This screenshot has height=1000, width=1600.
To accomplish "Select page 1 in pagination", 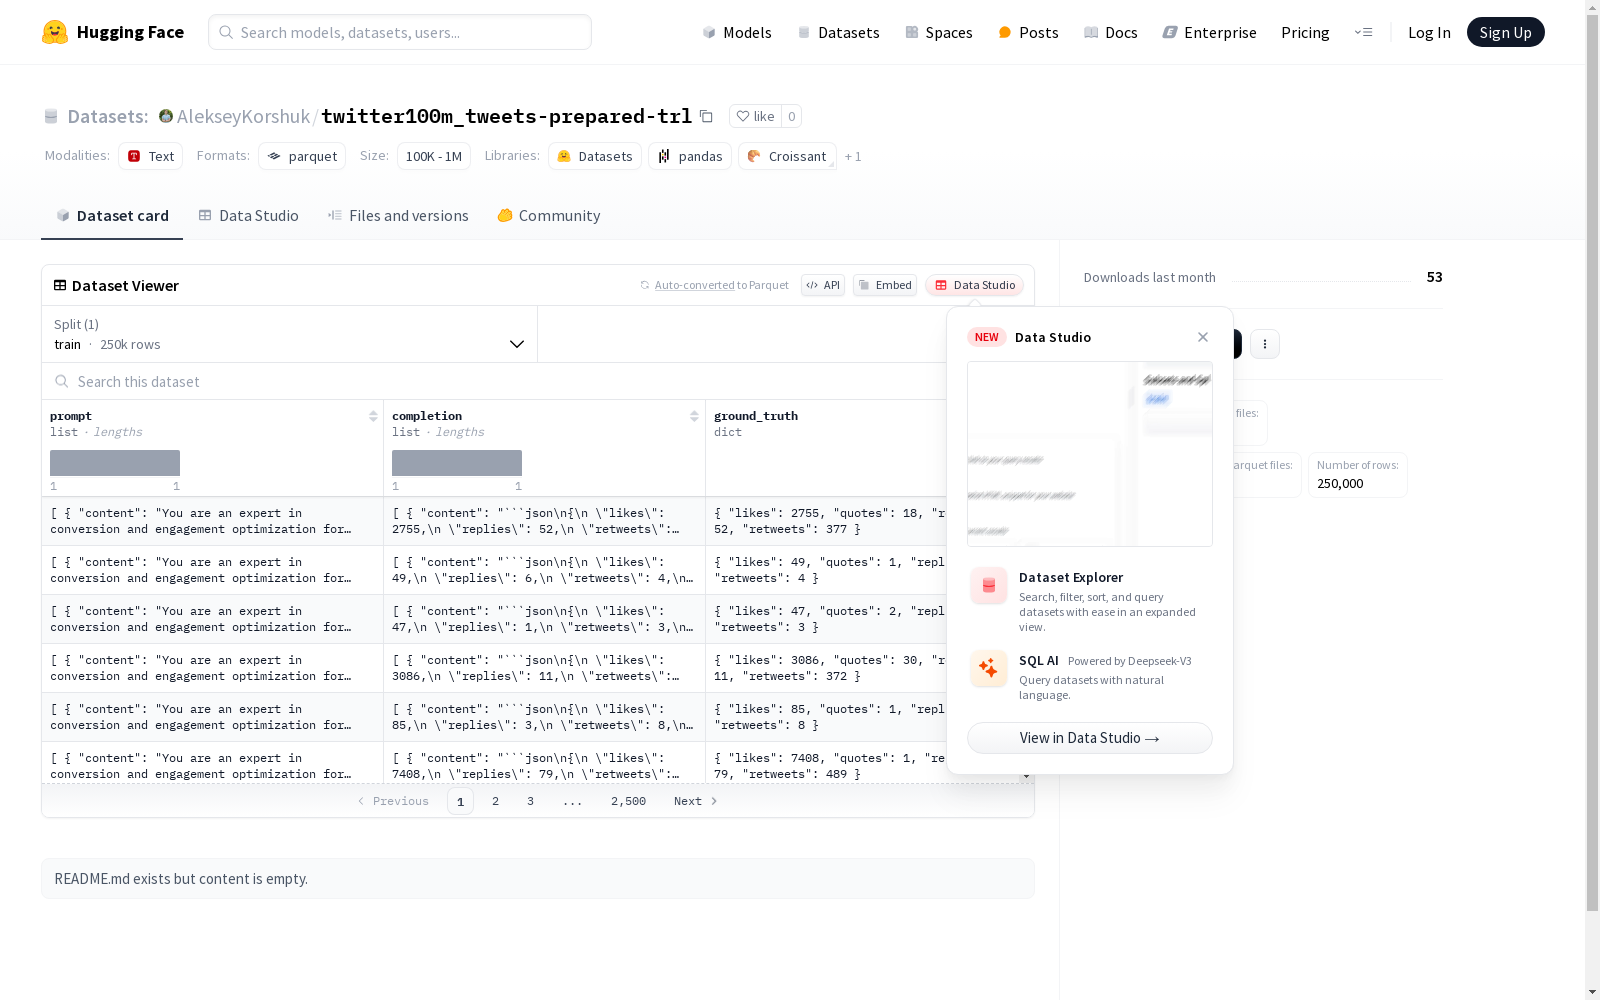I will point(460,801).
